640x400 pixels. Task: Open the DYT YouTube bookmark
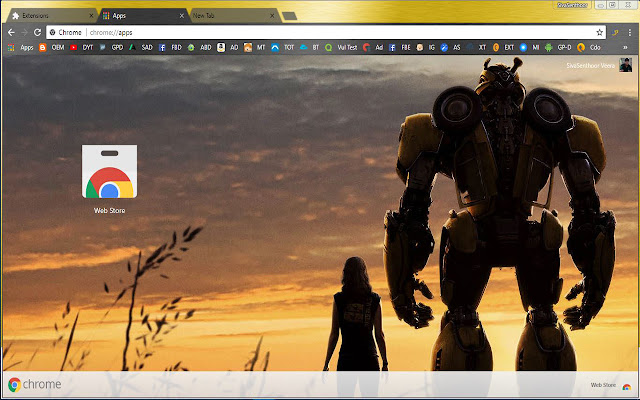tap(82, 47)
